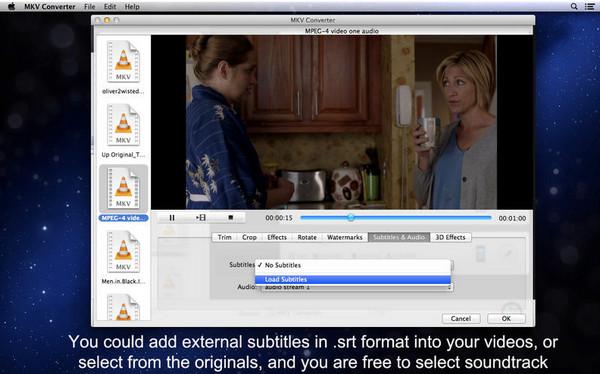The image size is (600, 374).
Task: Switch to the Trim tab
Action: [x=224, y=237]
